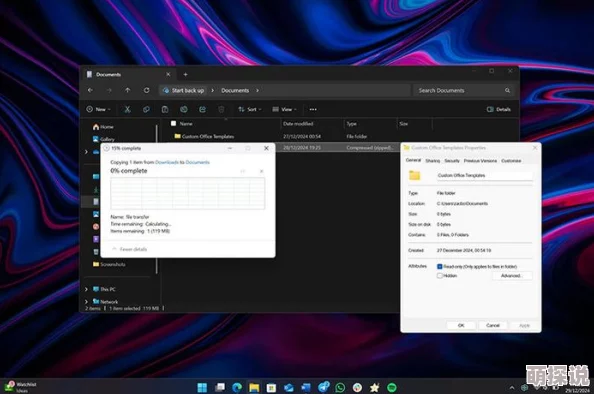The image size is (594, 394).
Task: Open the Windows Start menu
Action: tap(202, 387)
